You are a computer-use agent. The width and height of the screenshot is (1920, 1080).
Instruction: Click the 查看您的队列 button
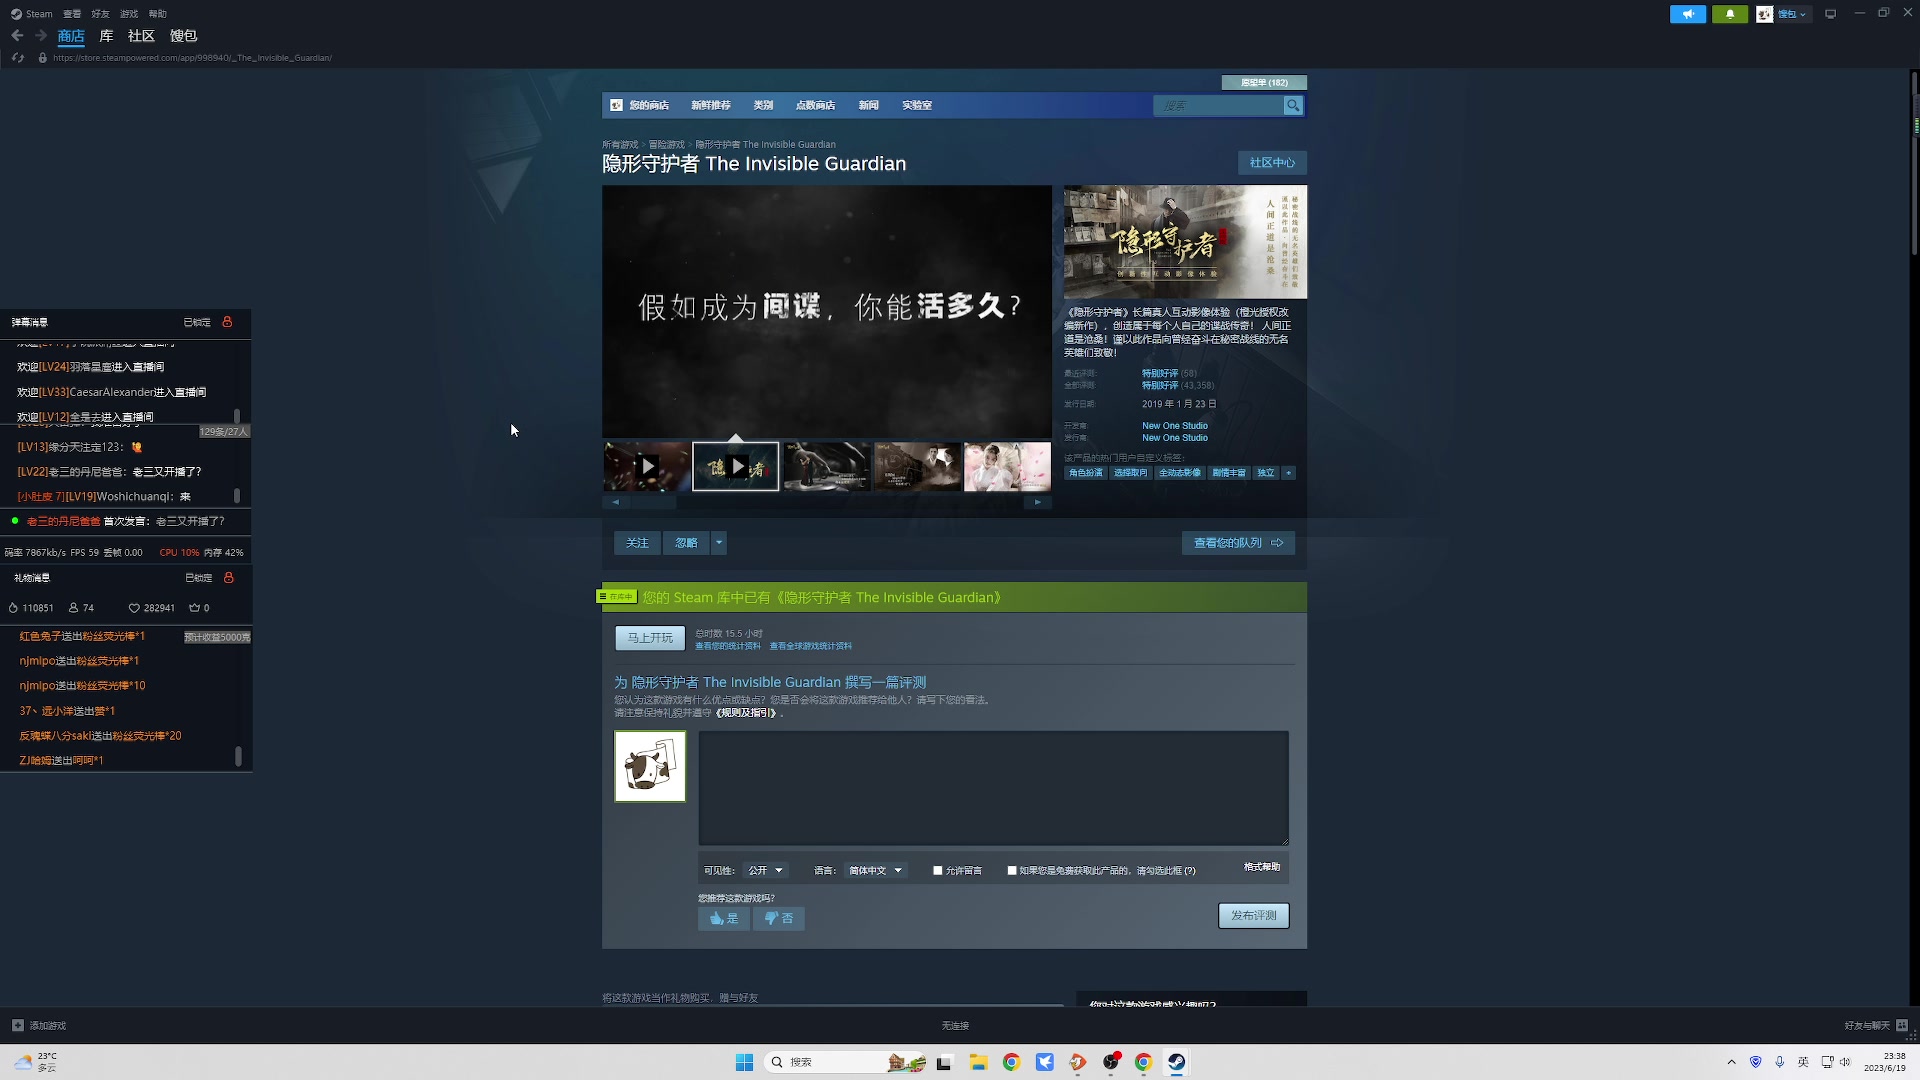click(1238, 543)
